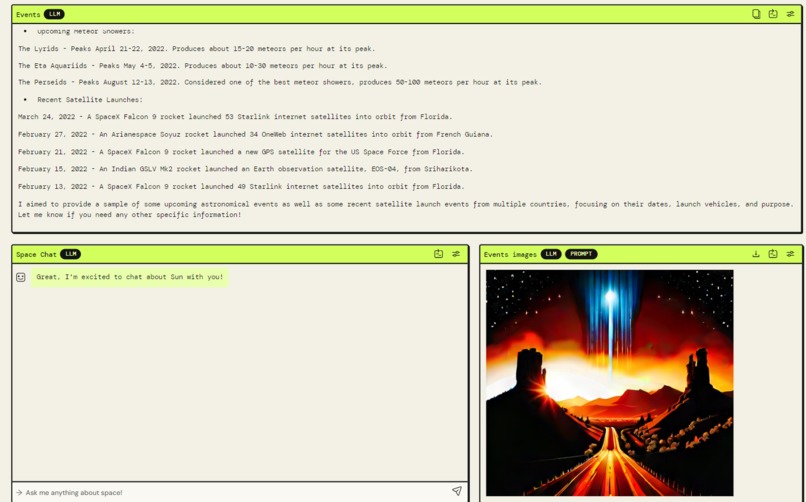Select the Eta Aquariids line
This screenshot has height=502, width=806.
pos(203,66)
